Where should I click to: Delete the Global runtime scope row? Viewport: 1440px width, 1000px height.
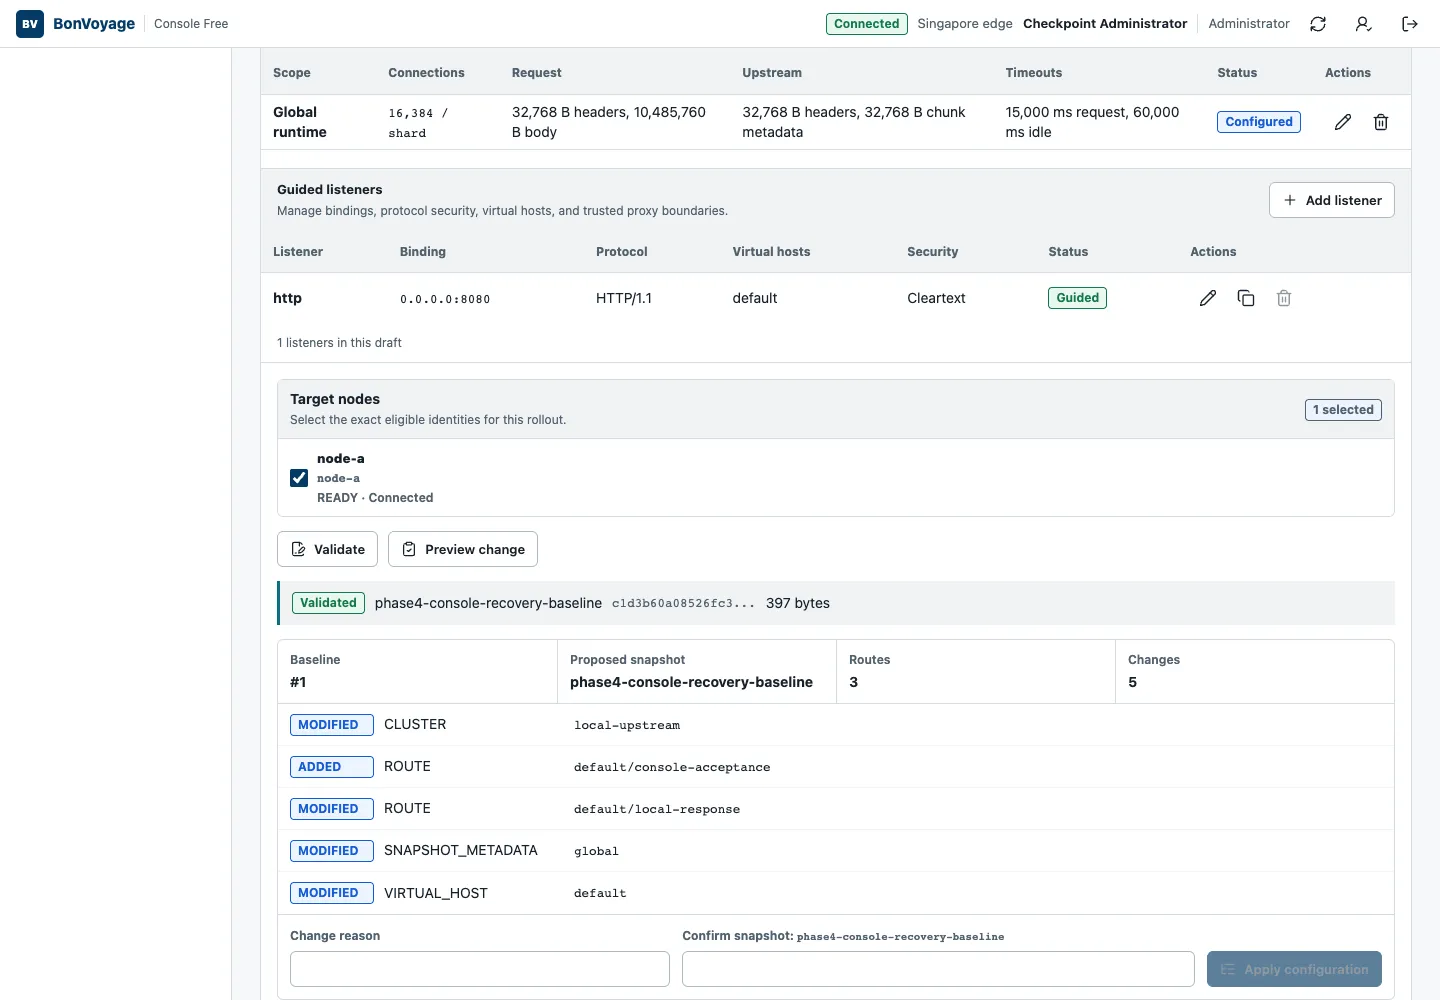[1381, 122]
